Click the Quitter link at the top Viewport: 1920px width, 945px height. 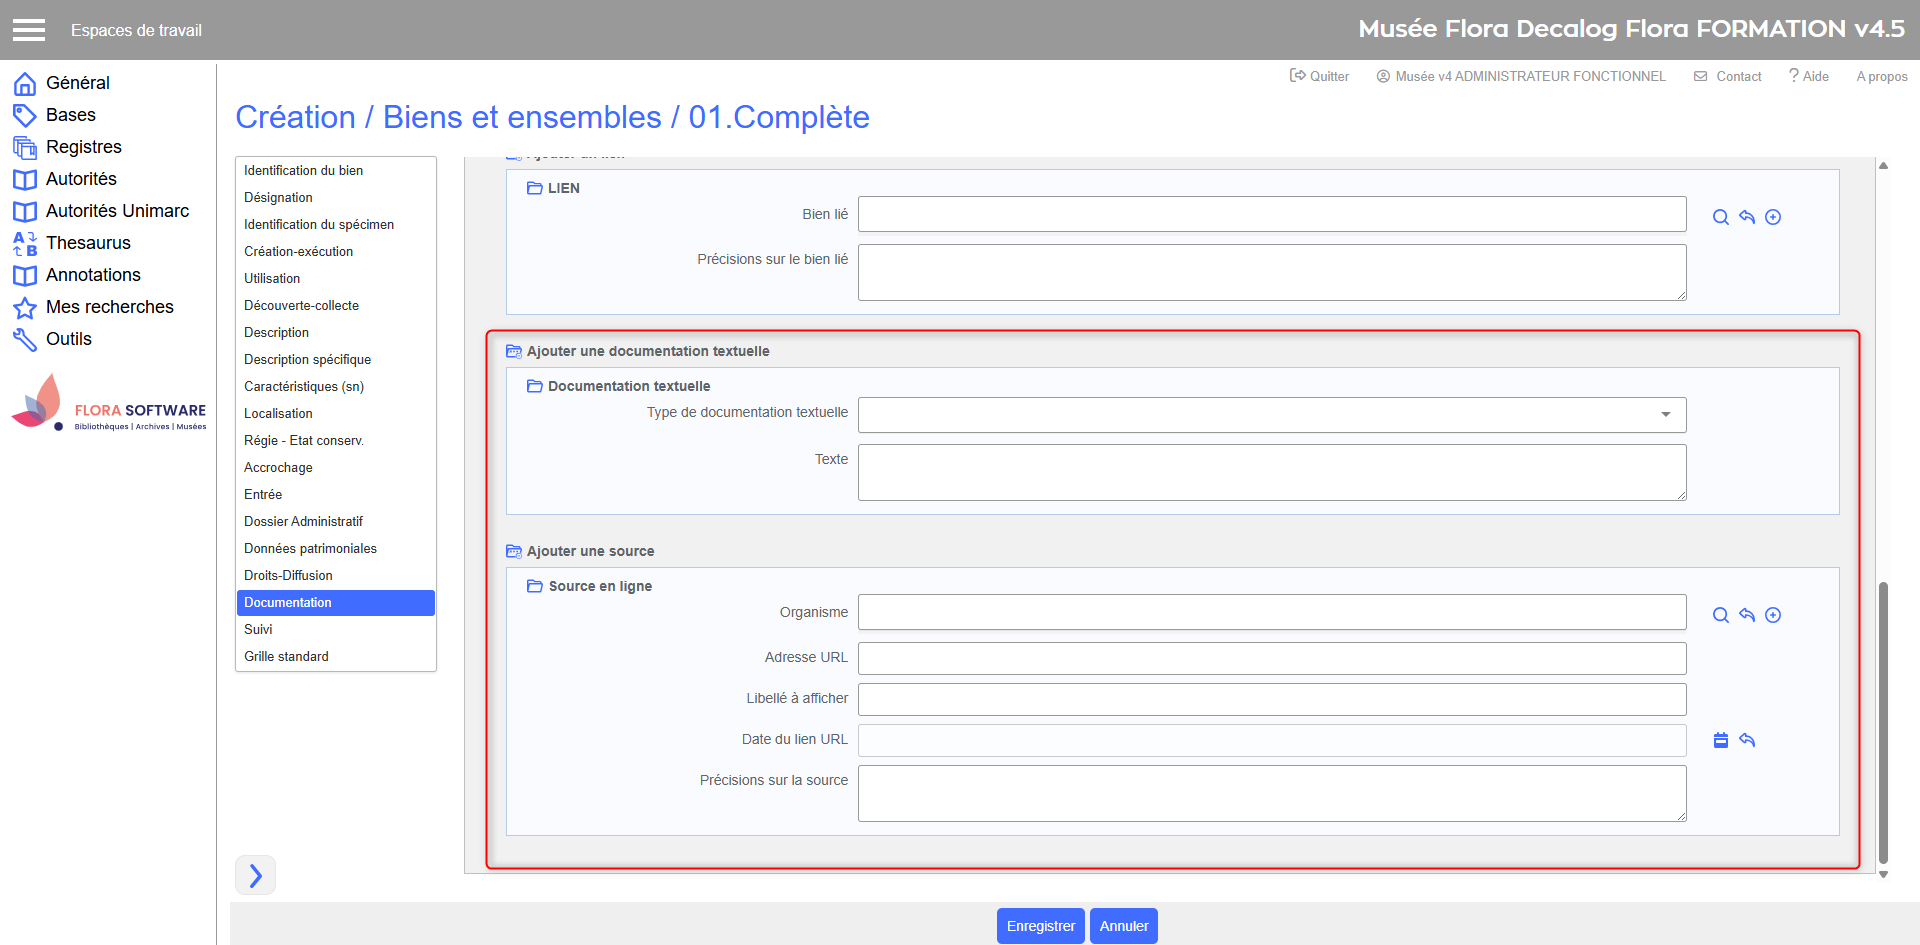pyautogui.click(x=1319, y=76)
